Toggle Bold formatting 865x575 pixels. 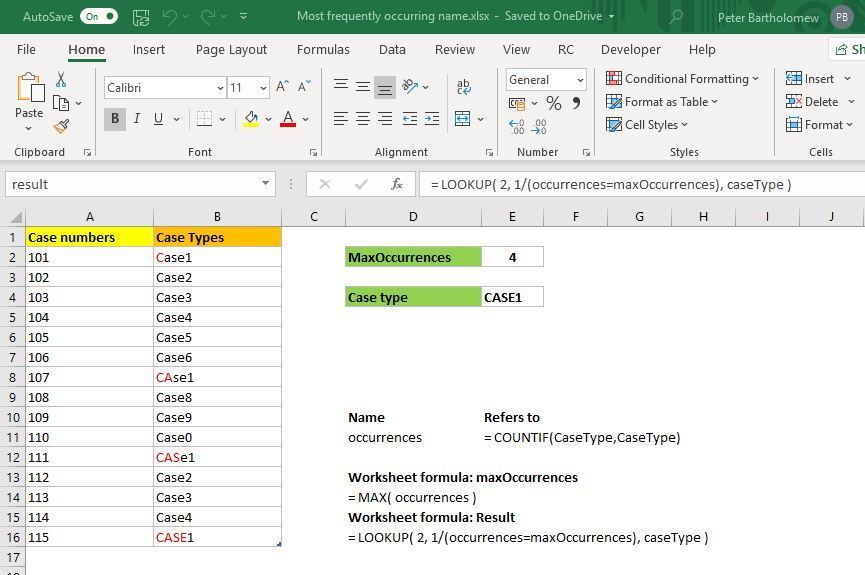click(x=115, y=119)
